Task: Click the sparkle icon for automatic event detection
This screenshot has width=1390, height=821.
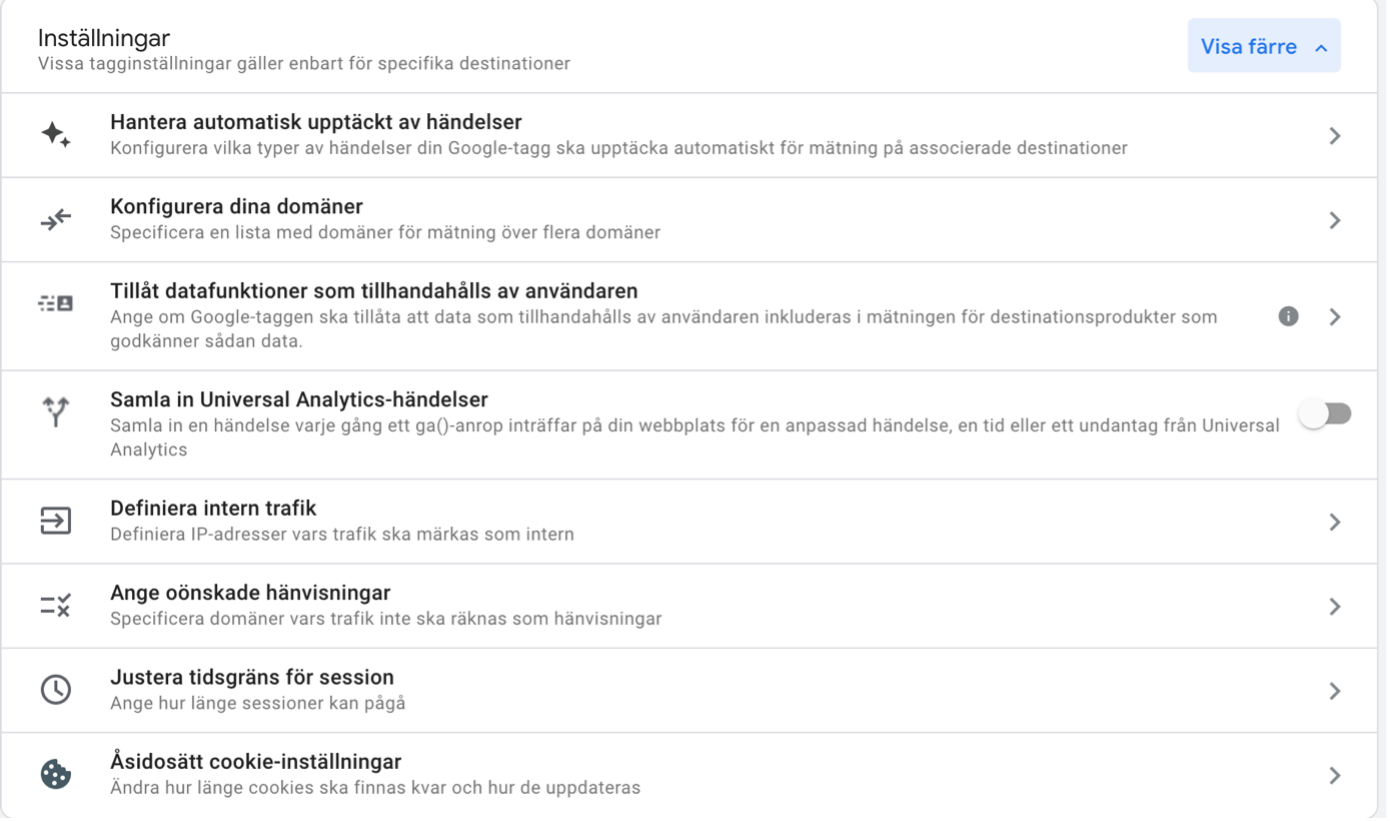Action: click(56, 135)
